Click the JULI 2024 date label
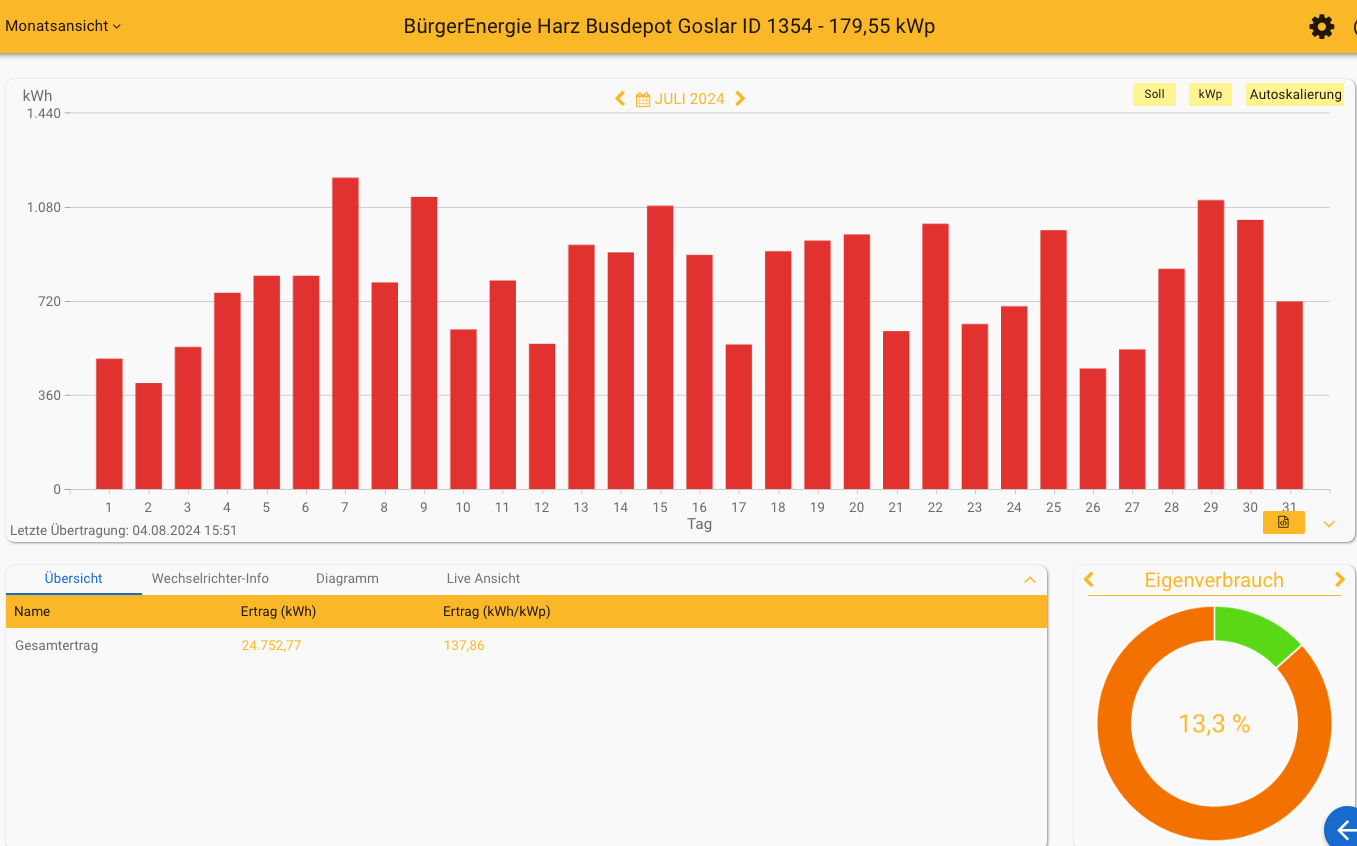The width and height of the screenshot is (1357, 846). [689, 99]
